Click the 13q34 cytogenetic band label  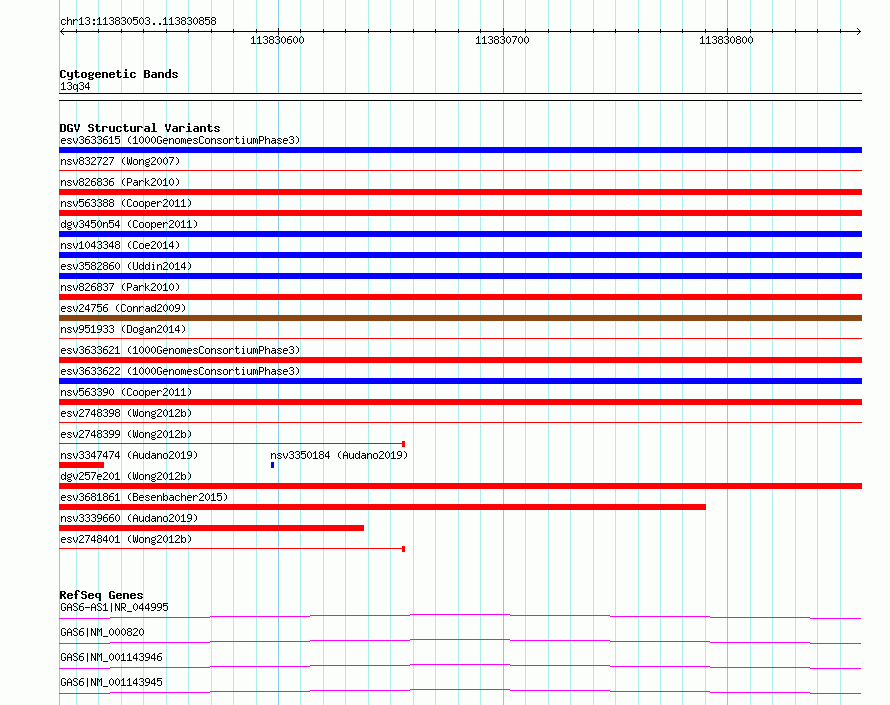(x=75, y=86)
